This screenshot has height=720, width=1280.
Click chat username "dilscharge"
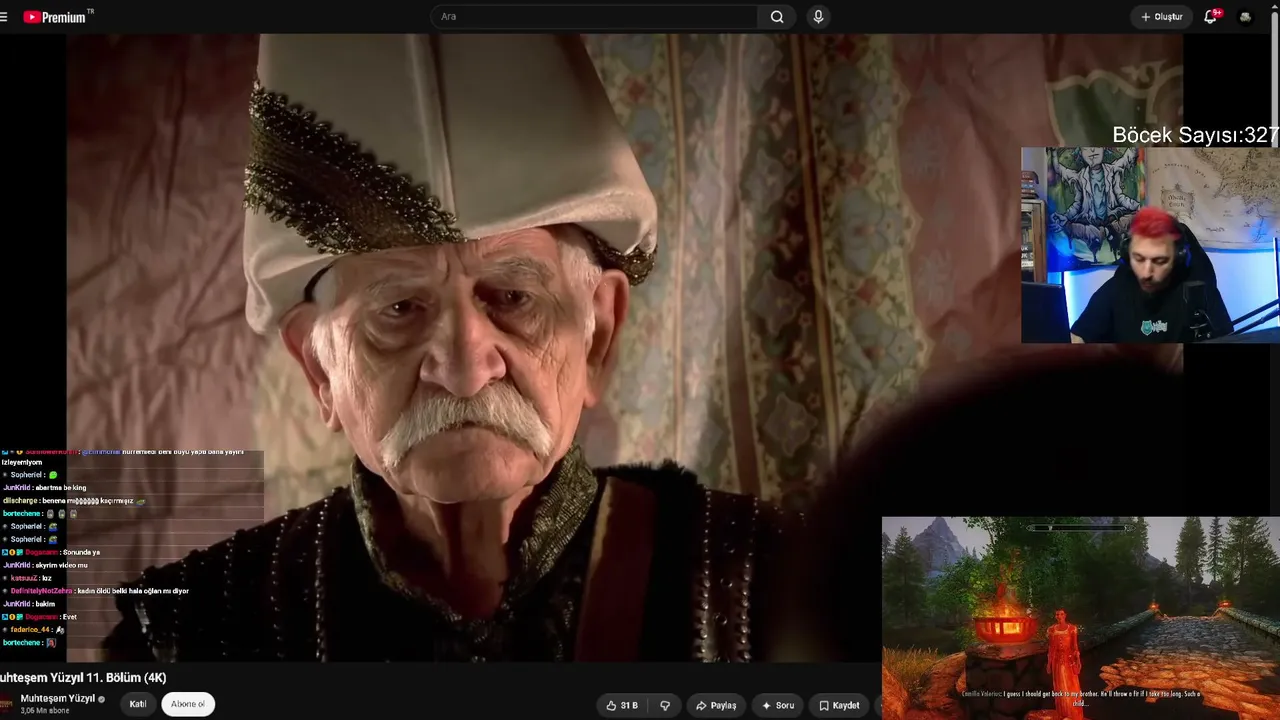coord(20,501)
